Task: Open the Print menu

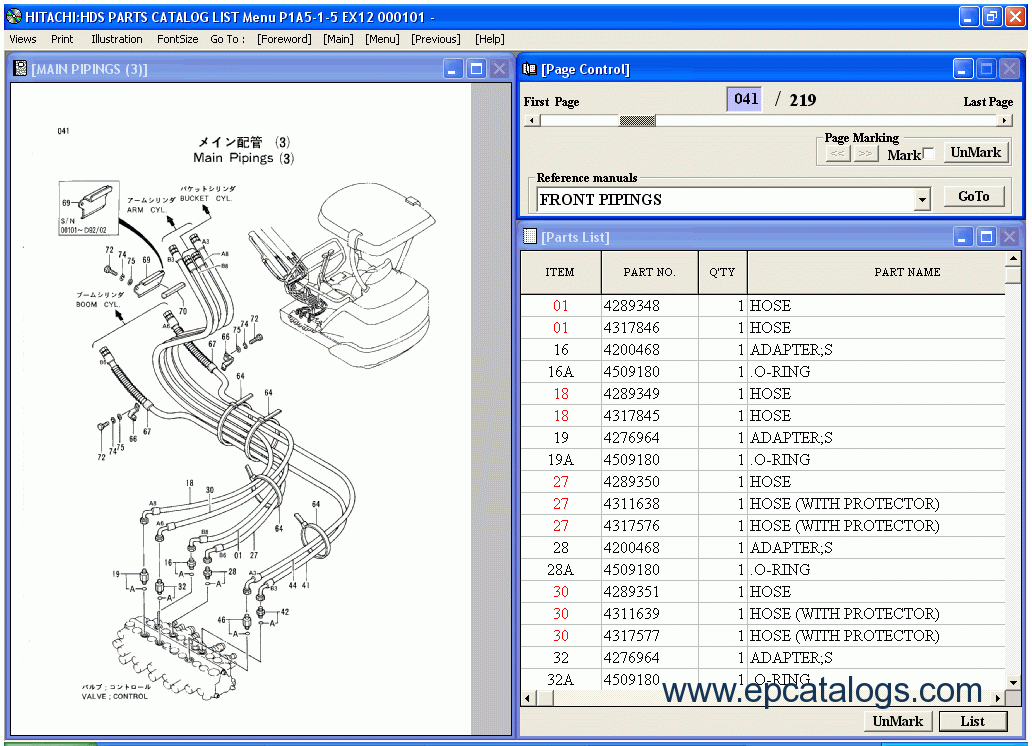Action: coord(62,39)
